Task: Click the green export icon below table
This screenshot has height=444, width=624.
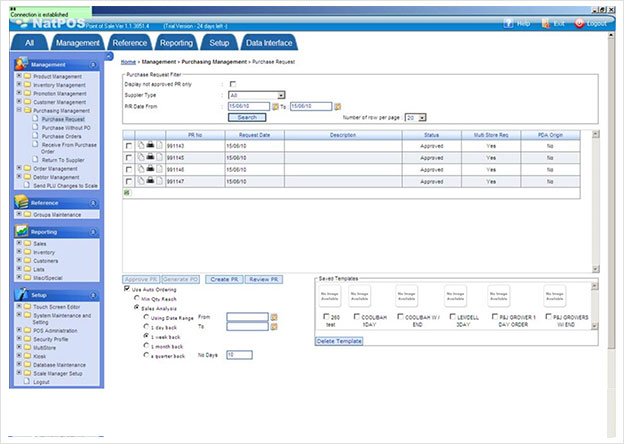Action: 127,193
